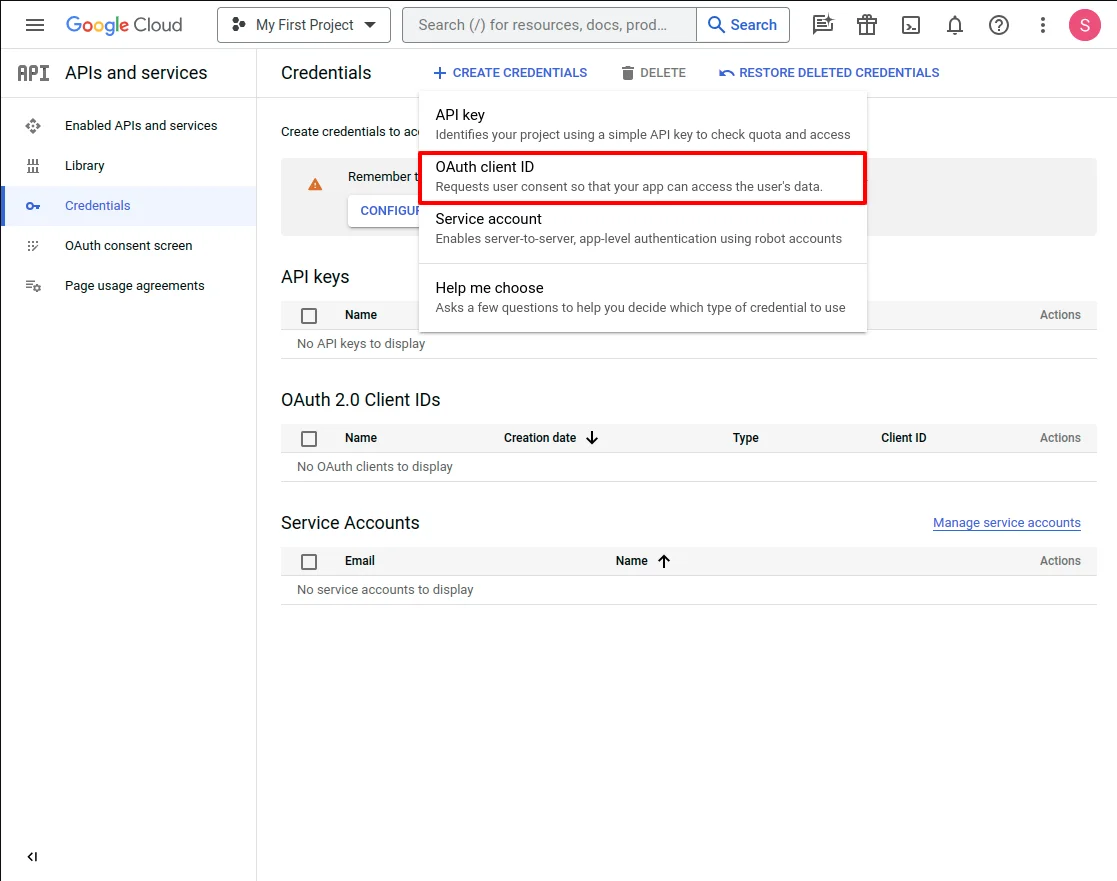
Task: Click RESTORE DELETED CREDENTIALS
Action: pyautogui.click(x=829, y=73)
